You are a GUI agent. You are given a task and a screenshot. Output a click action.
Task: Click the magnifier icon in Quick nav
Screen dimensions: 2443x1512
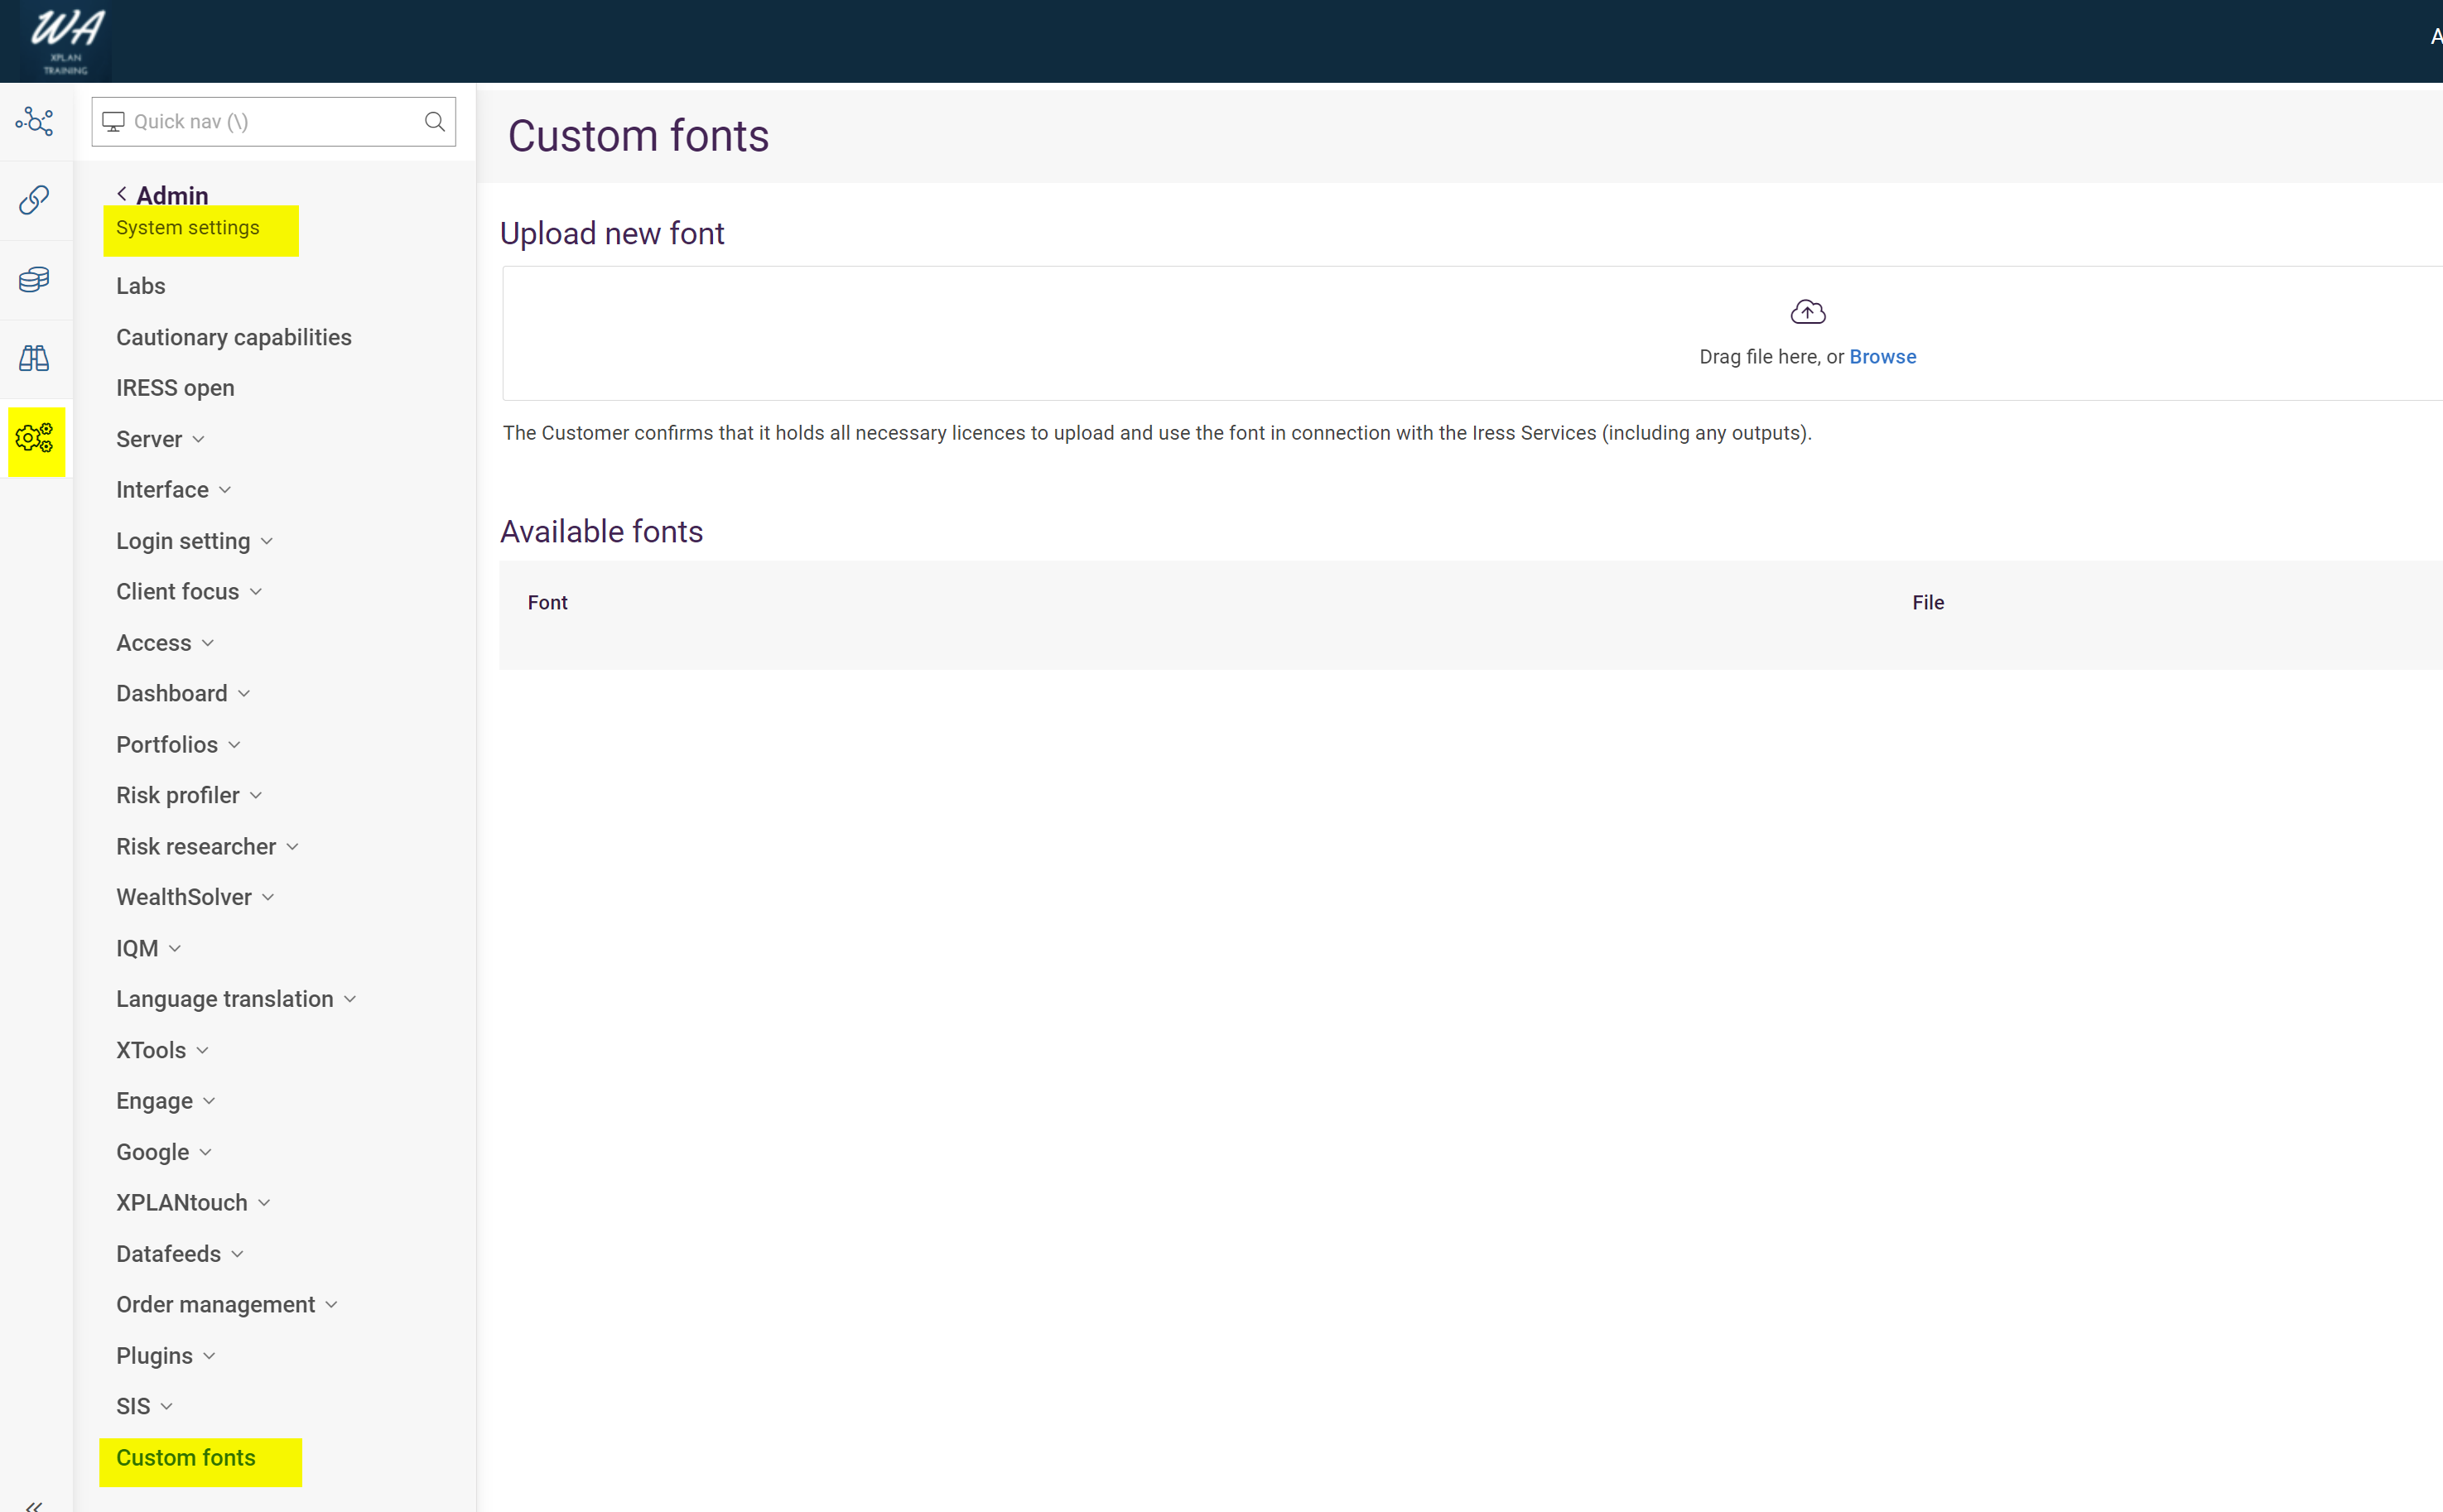(x=434, y=121)
